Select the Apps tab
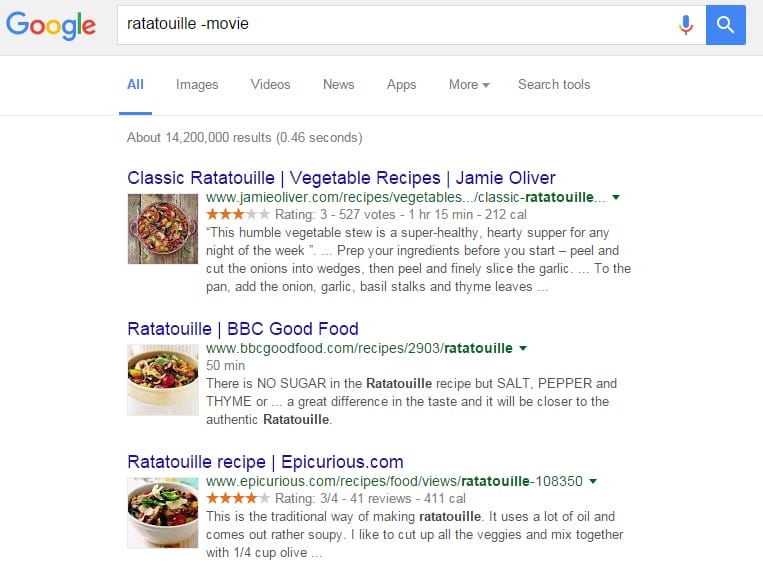Viewport: 763px width, 573px height. click(x=401, y=85)
